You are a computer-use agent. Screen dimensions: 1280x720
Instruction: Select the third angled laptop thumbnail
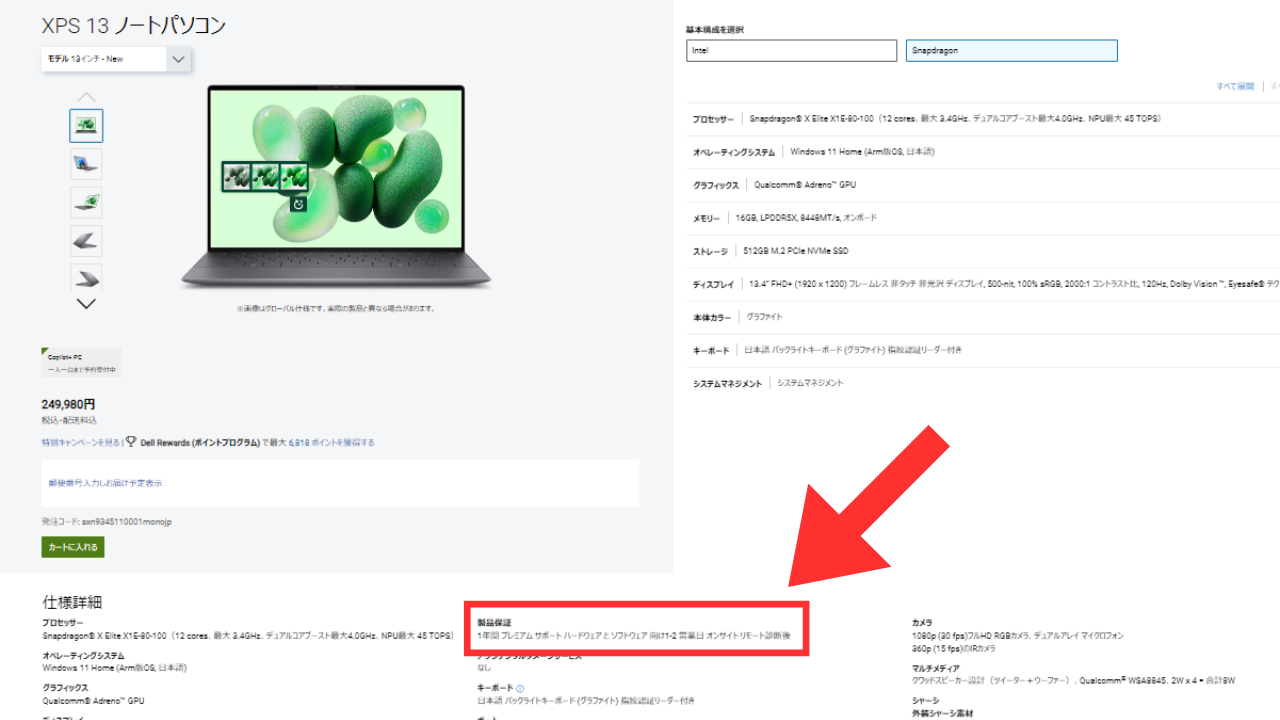(86, 202)
